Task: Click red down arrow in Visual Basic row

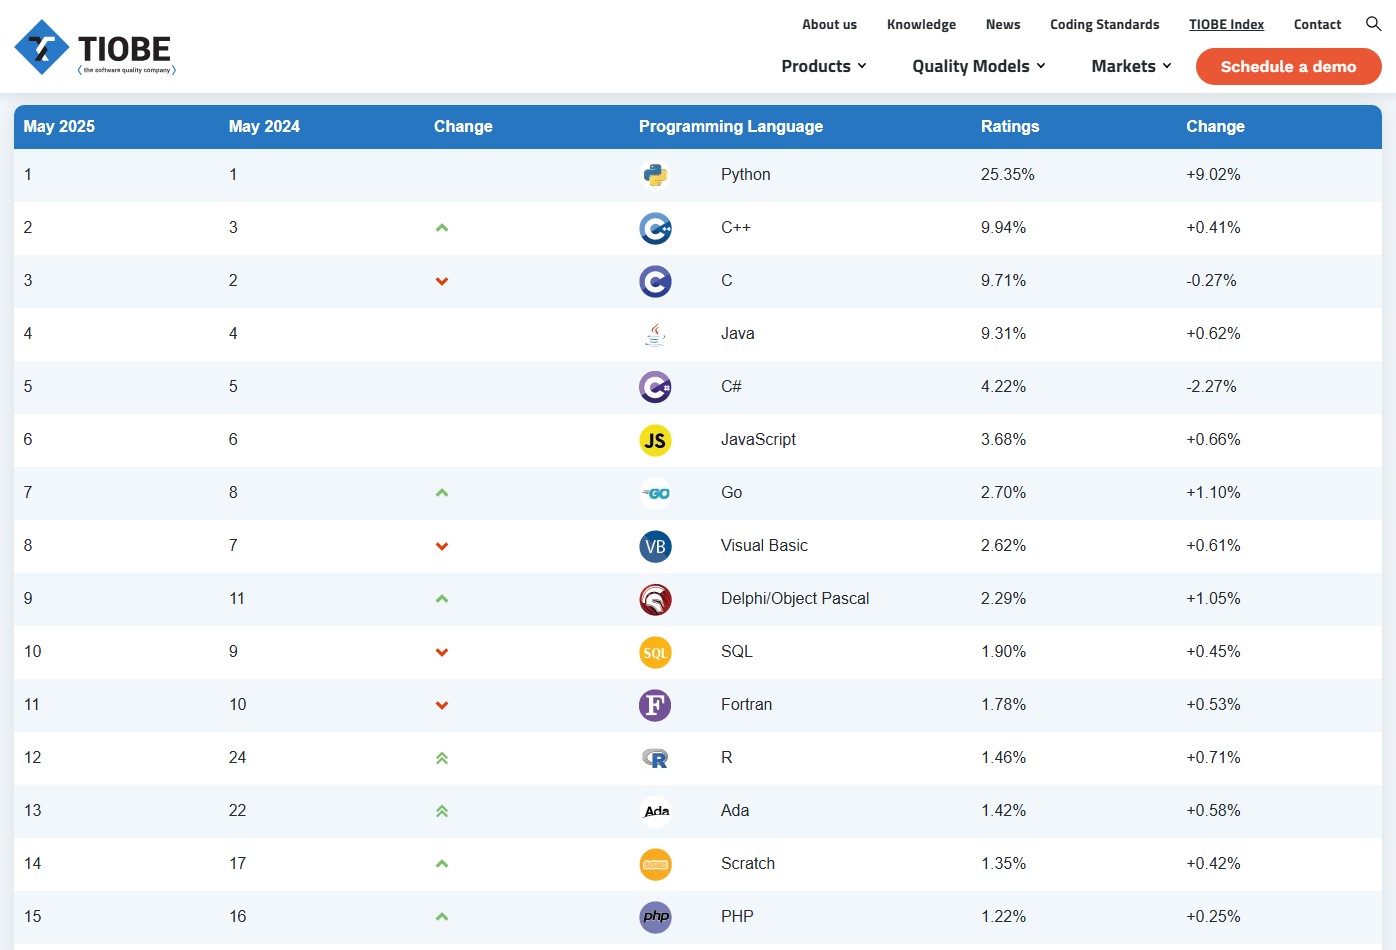Action: tap(442, 546)
